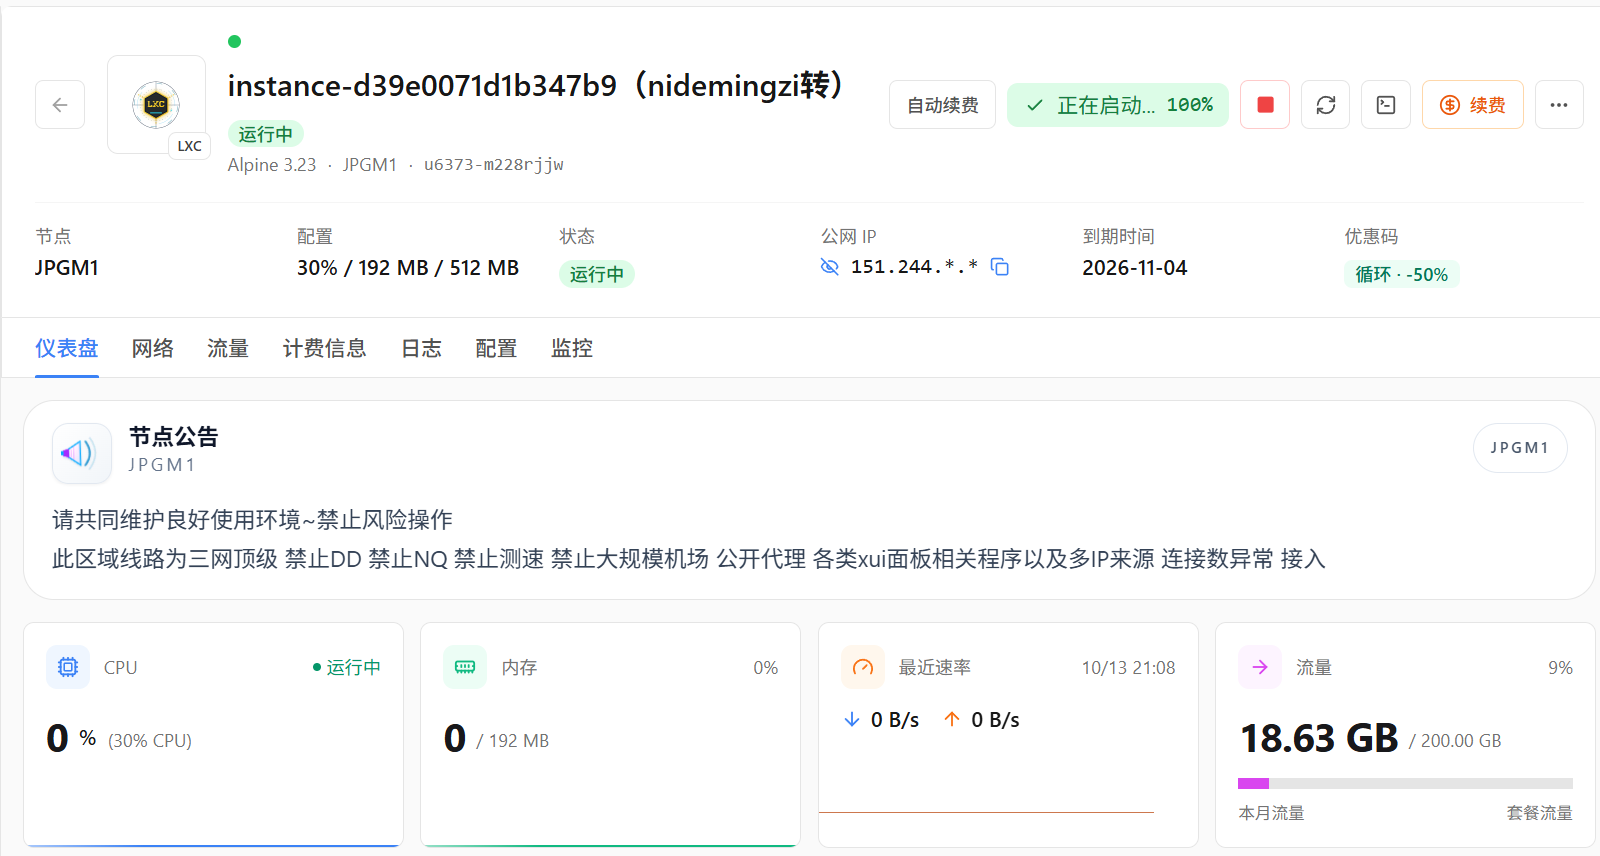Screen dimensions: 1600x856
Task: Click the 18.63 GB traffic usage value
Action: coord(1319,739)
